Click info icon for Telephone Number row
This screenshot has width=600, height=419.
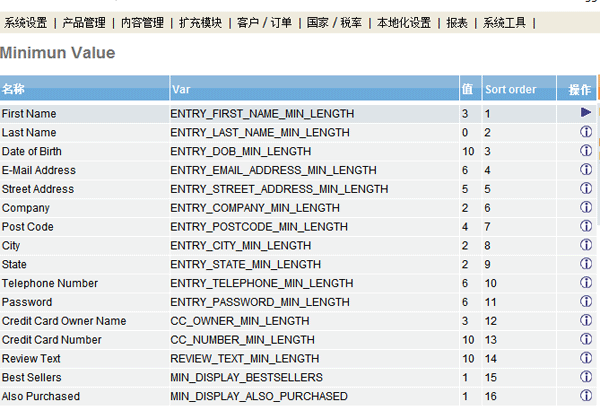click(x=586, y=283)
